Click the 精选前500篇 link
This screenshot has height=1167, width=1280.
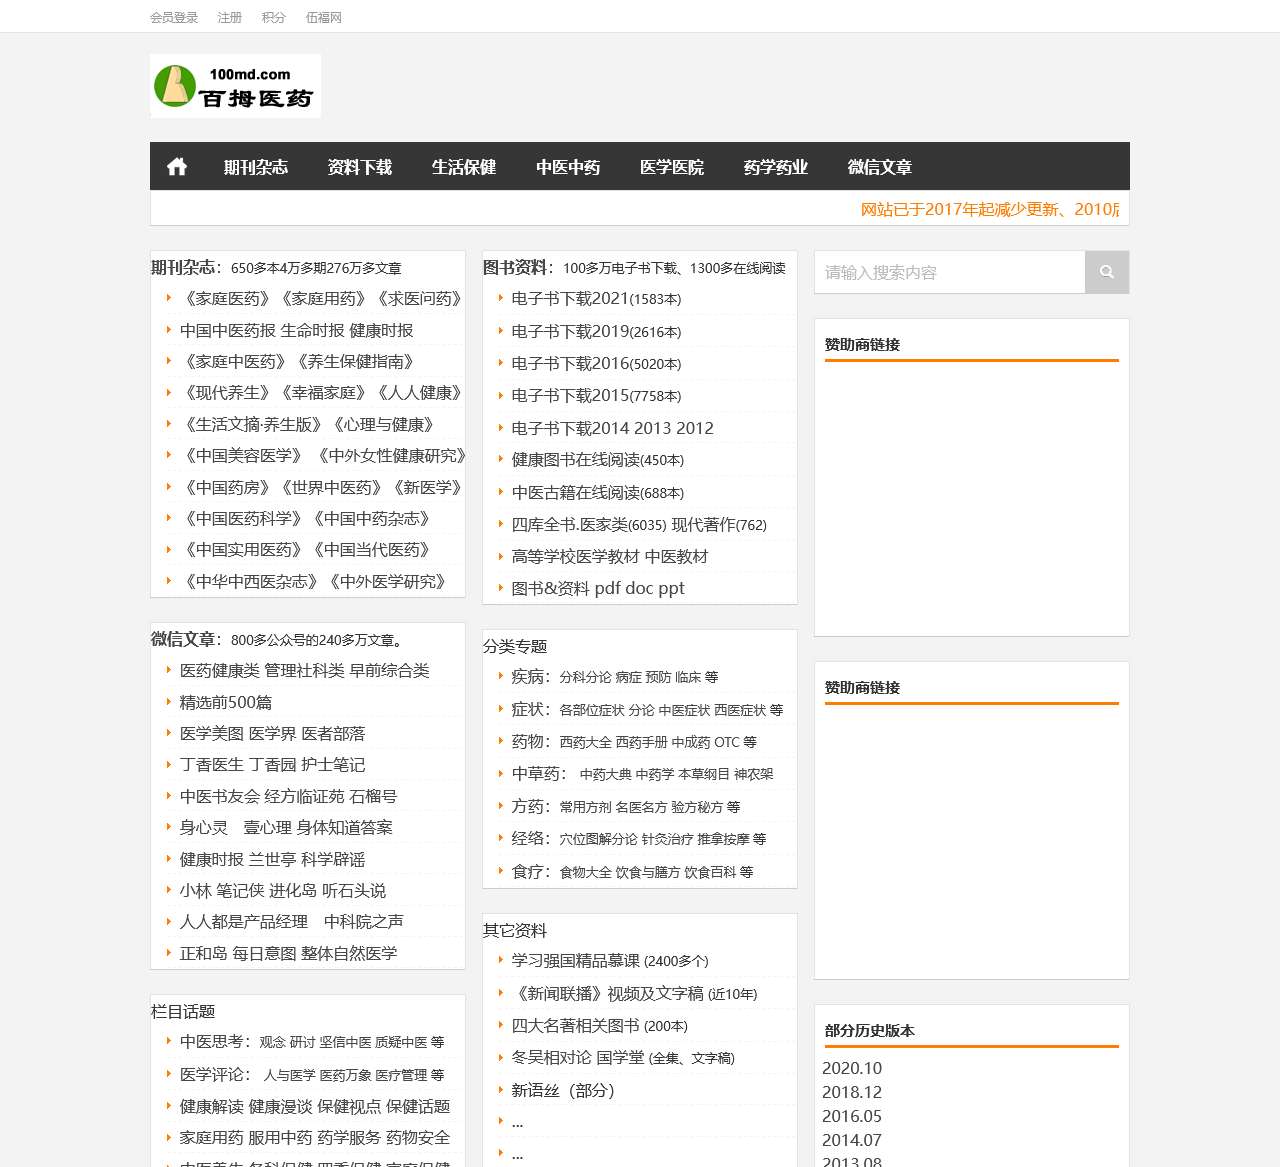(x=225, y=703)
